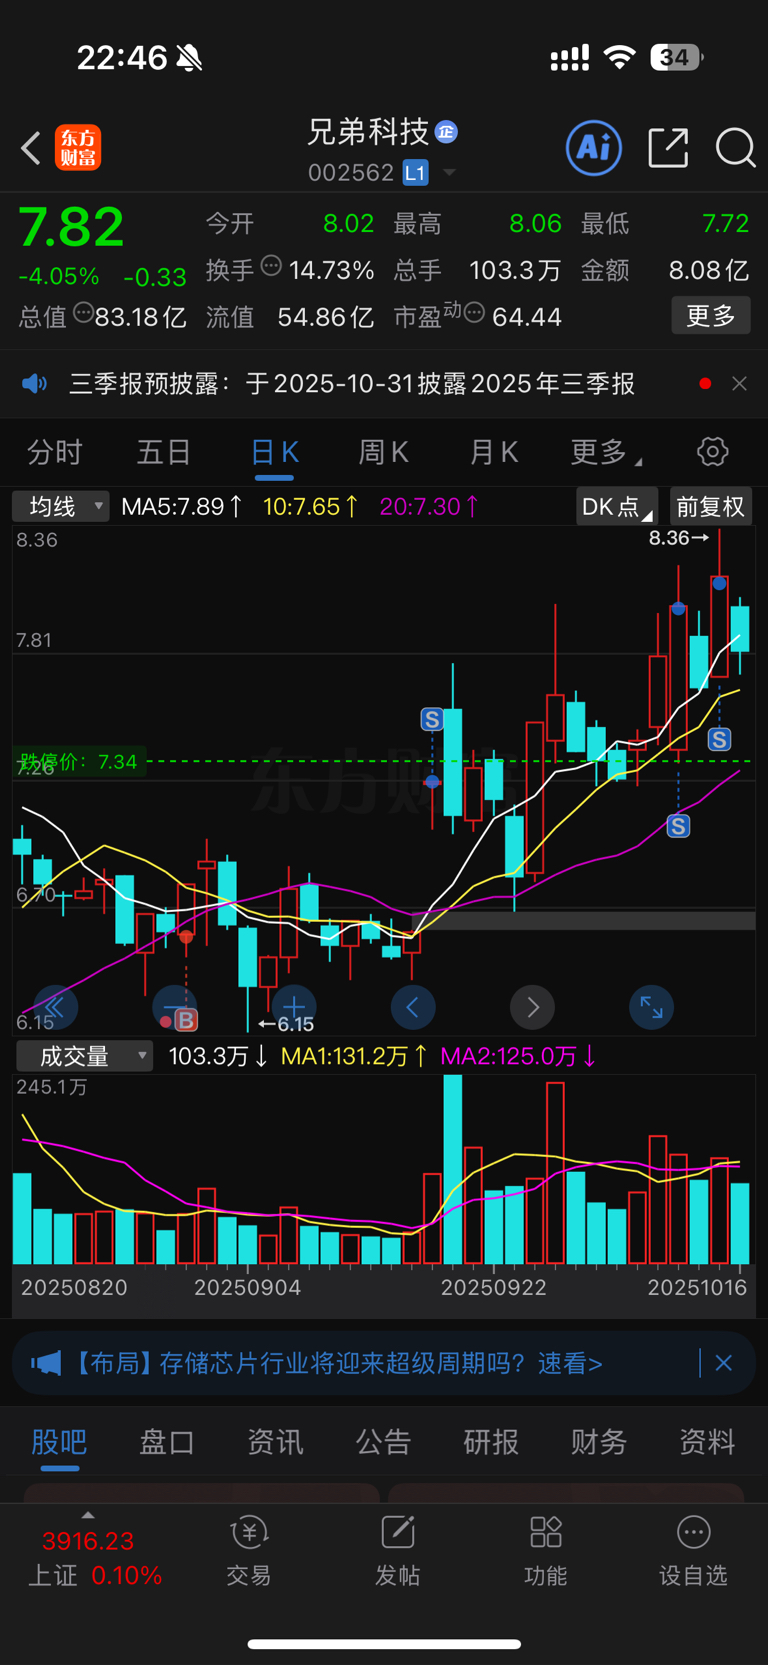Move chart one step right
Viewport: 769px width, 1665px height.
[533, 1007]
